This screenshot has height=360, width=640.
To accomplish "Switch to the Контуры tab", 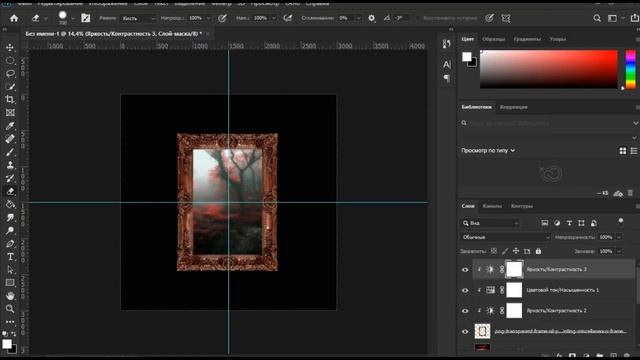I will (x=522, y=206).
